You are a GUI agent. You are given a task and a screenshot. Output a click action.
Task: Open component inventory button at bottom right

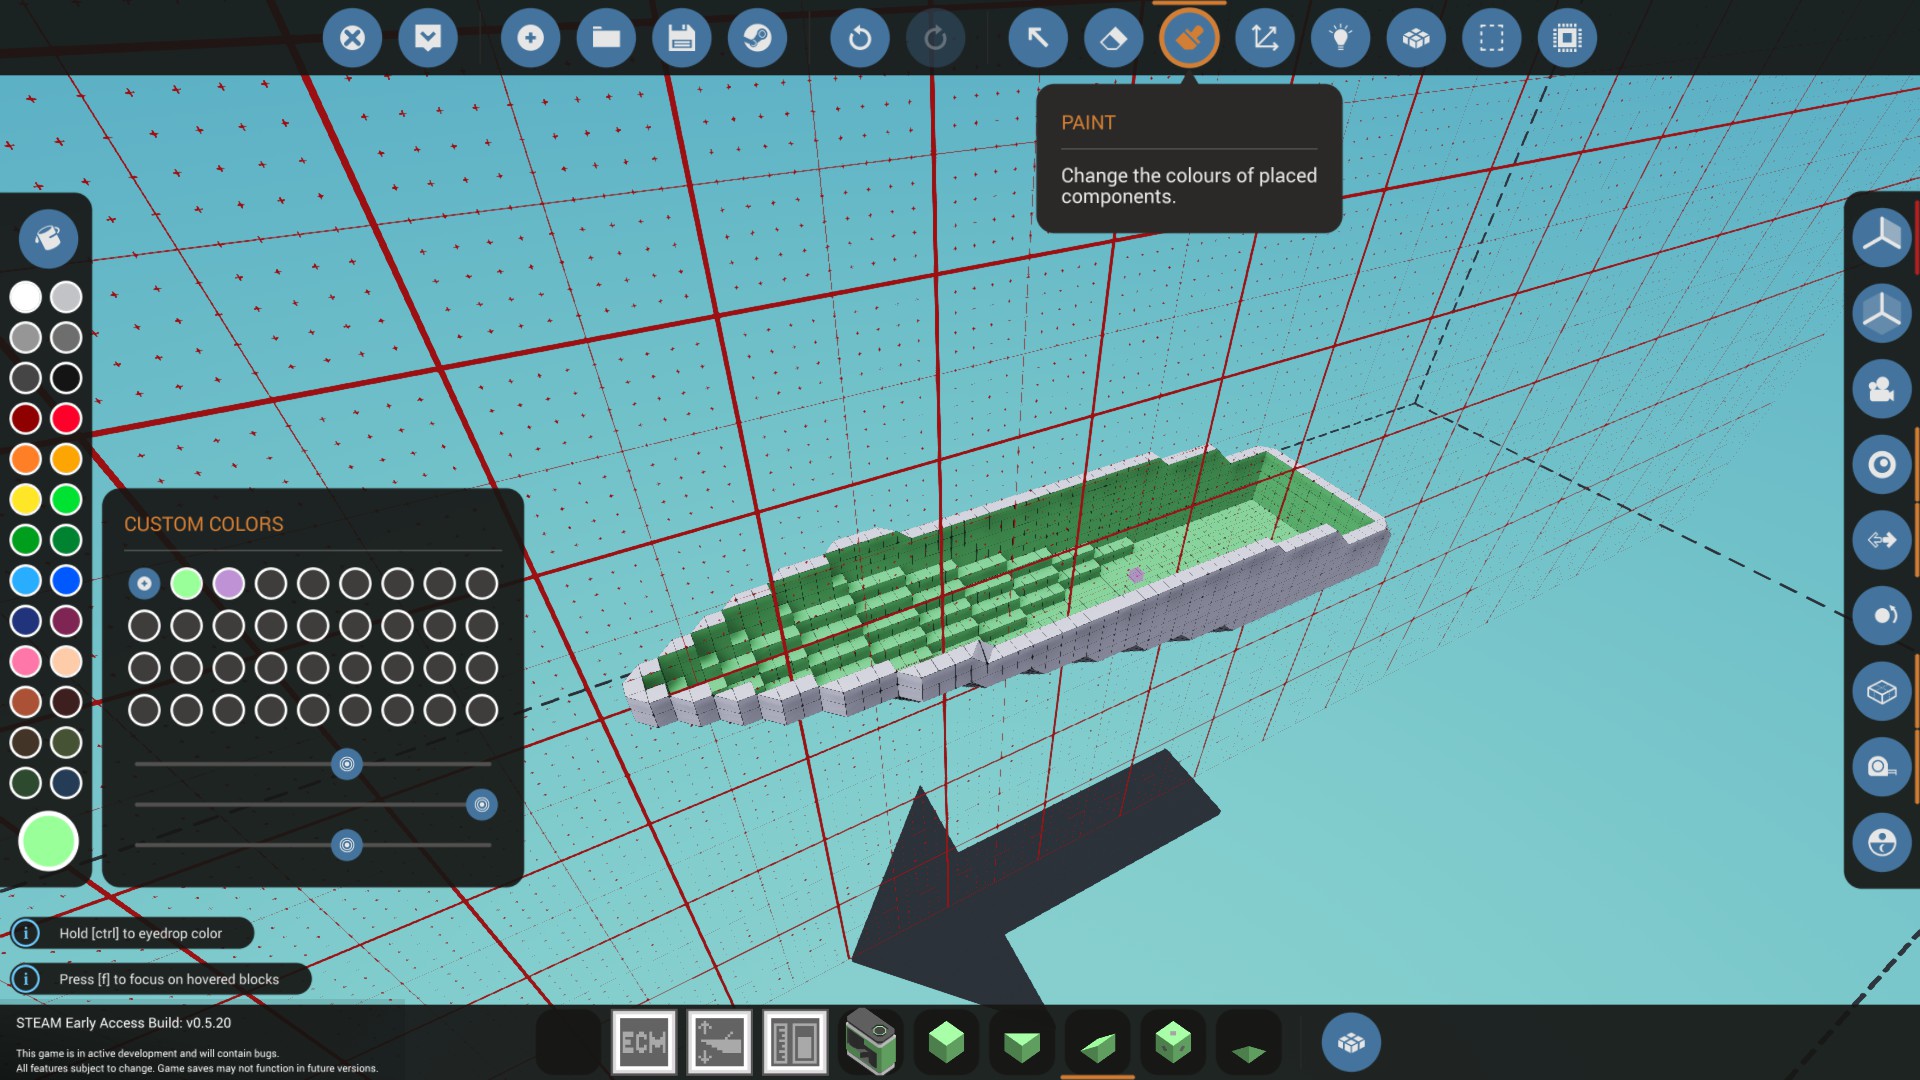pos(1351,1043)
